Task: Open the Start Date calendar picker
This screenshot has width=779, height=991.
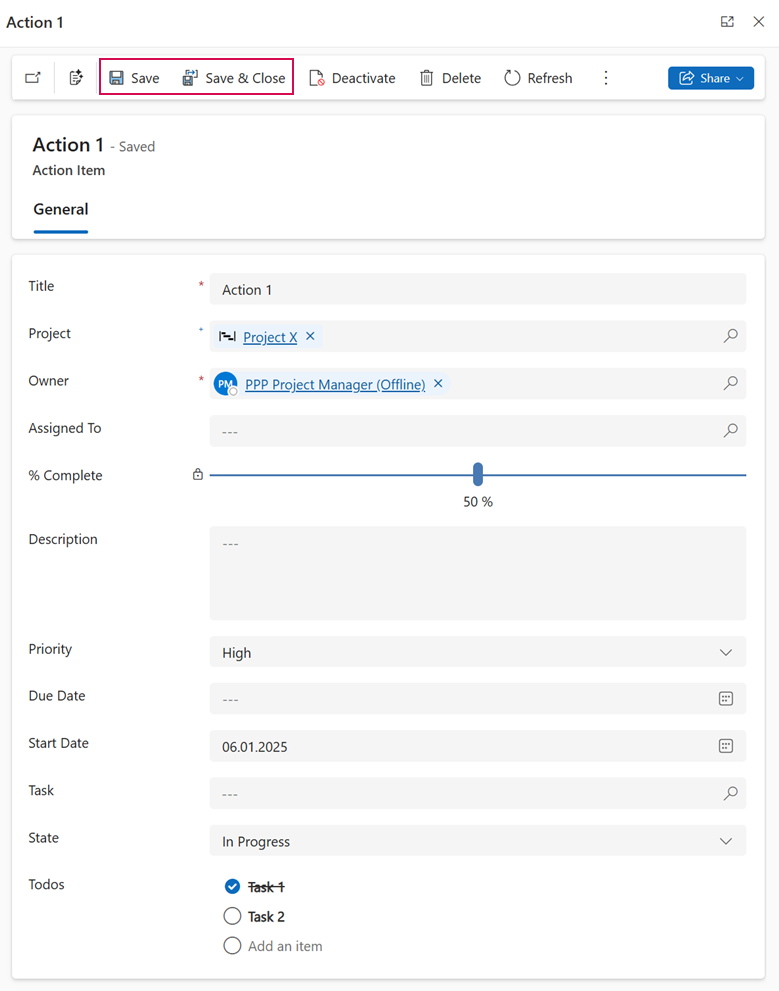Action: (x=726, y=746)
